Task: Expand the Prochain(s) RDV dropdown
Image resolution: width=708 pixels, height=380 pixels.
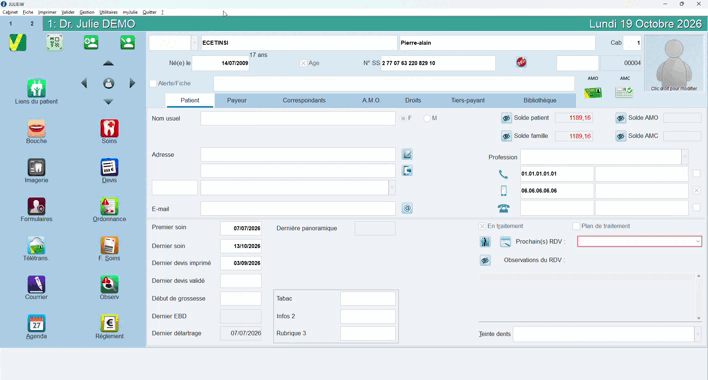Action: pyautogui.click(x=698, y=241)
